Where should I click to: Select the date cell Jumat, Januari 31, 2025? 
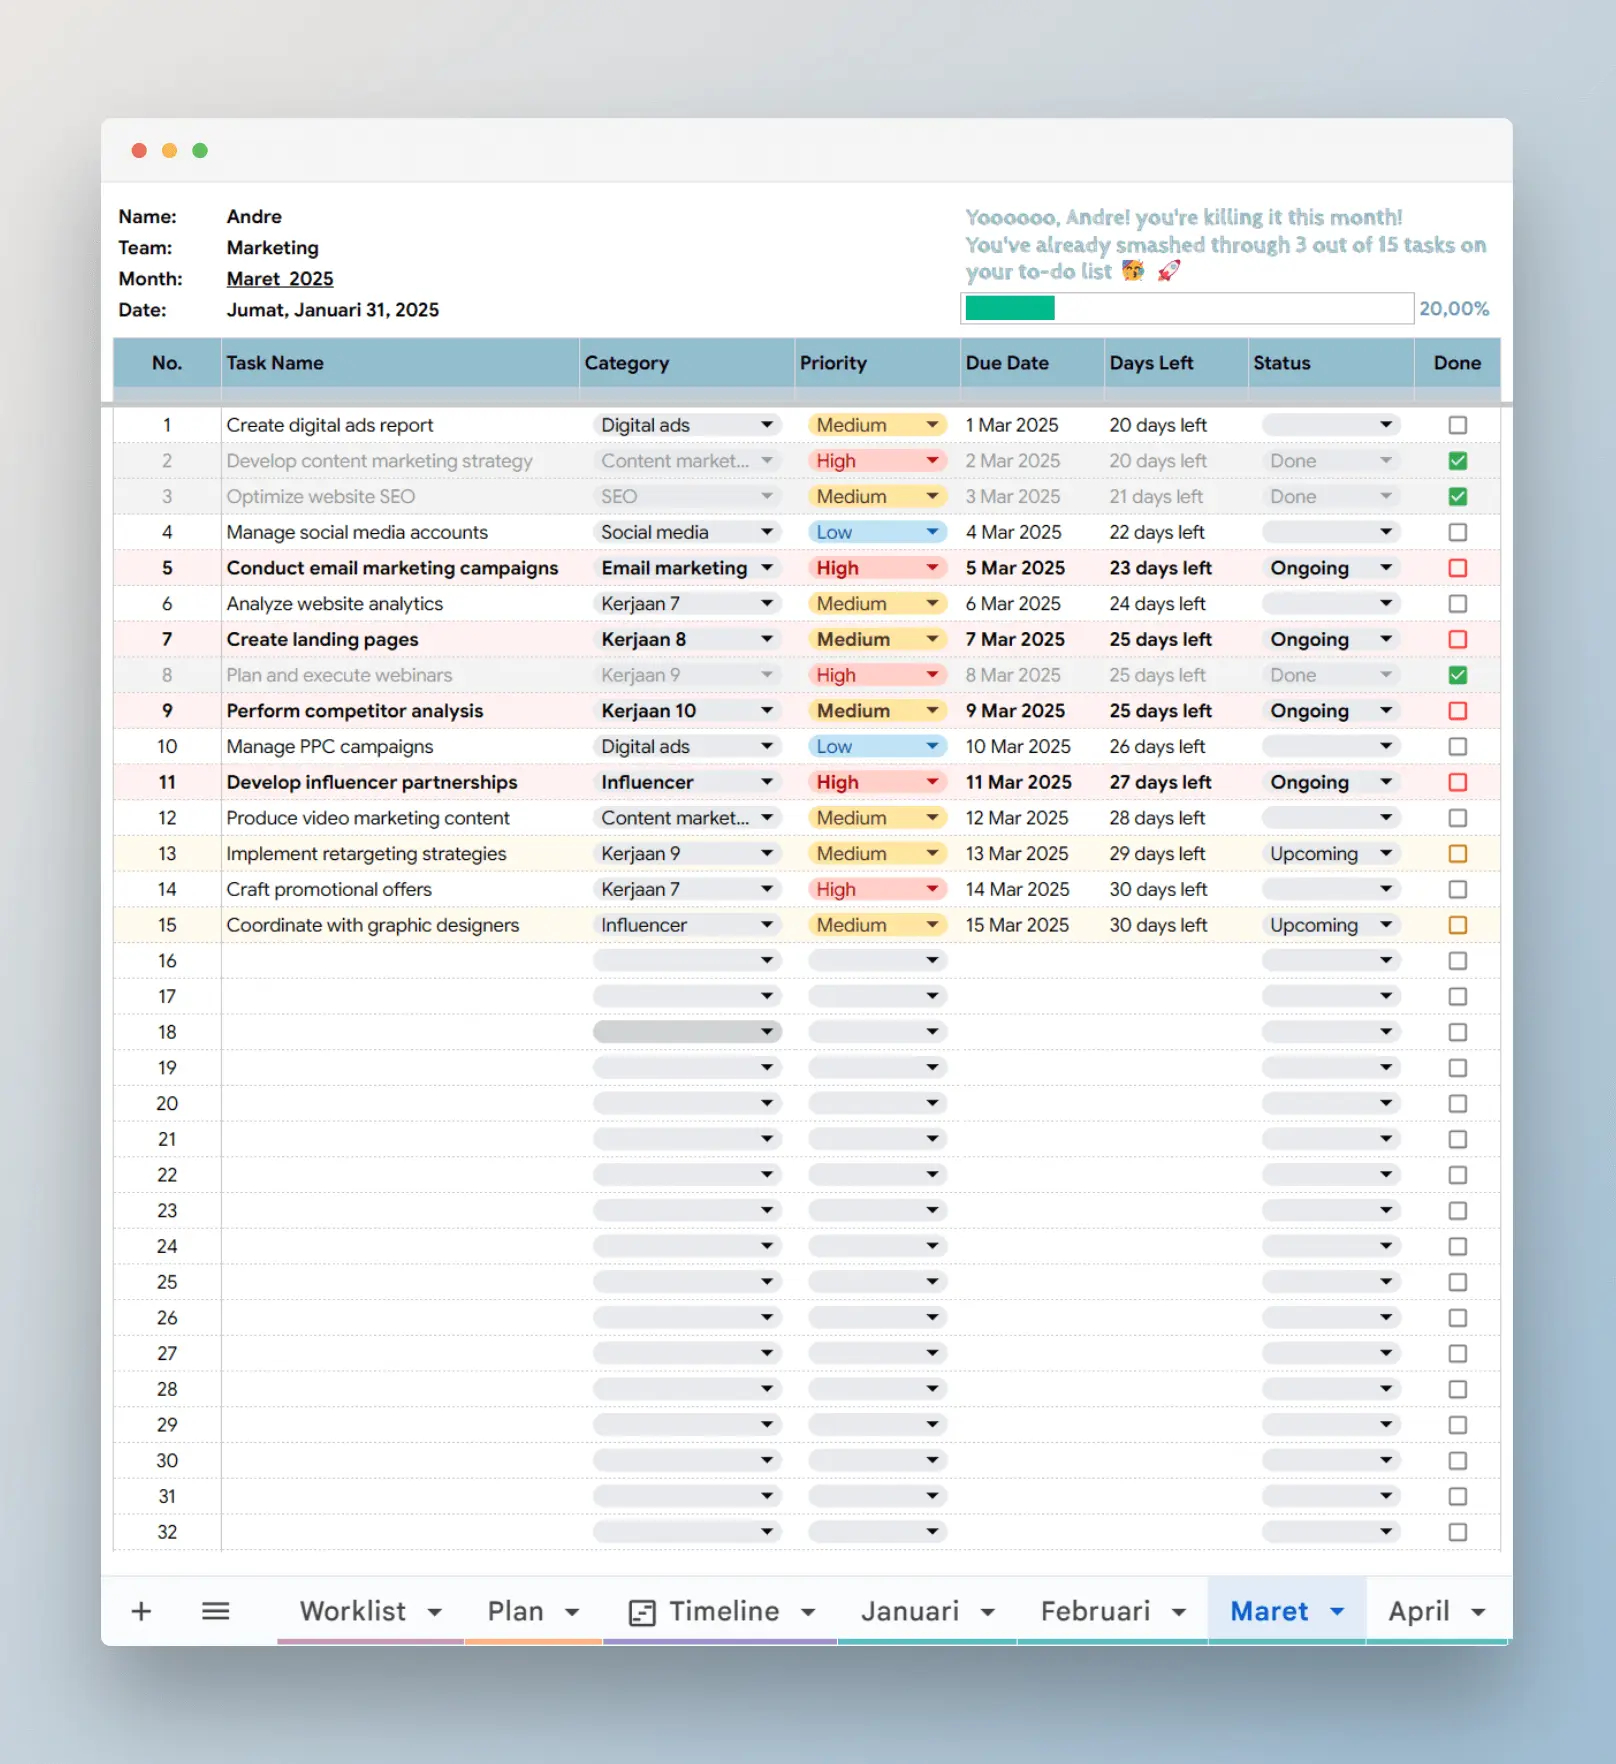pos(332,310)
